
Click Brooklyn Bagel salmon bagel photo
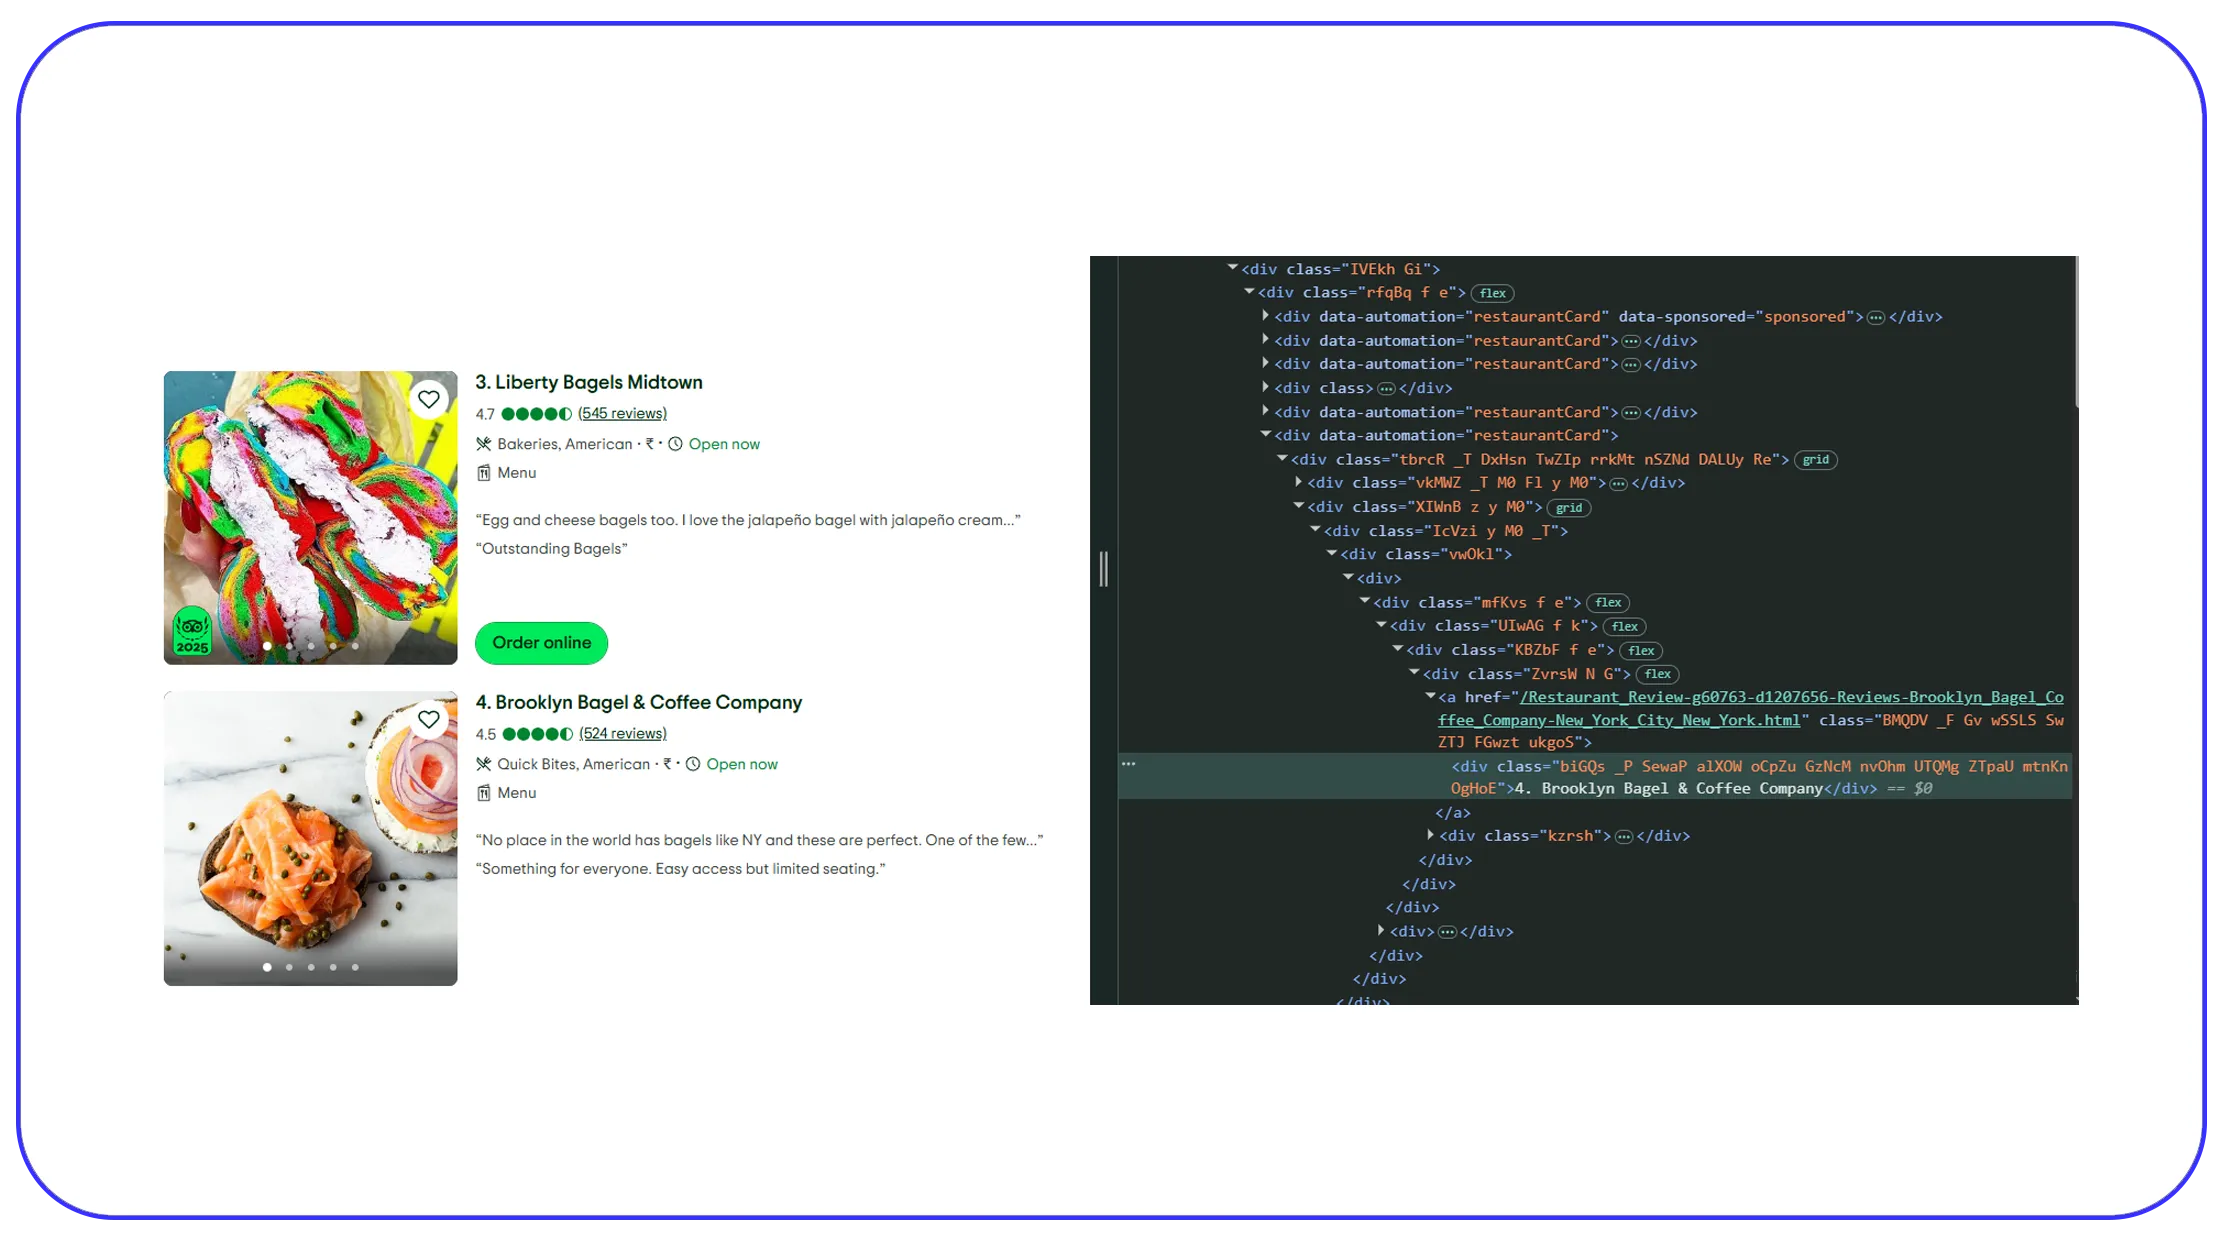[x=311, y=838]
